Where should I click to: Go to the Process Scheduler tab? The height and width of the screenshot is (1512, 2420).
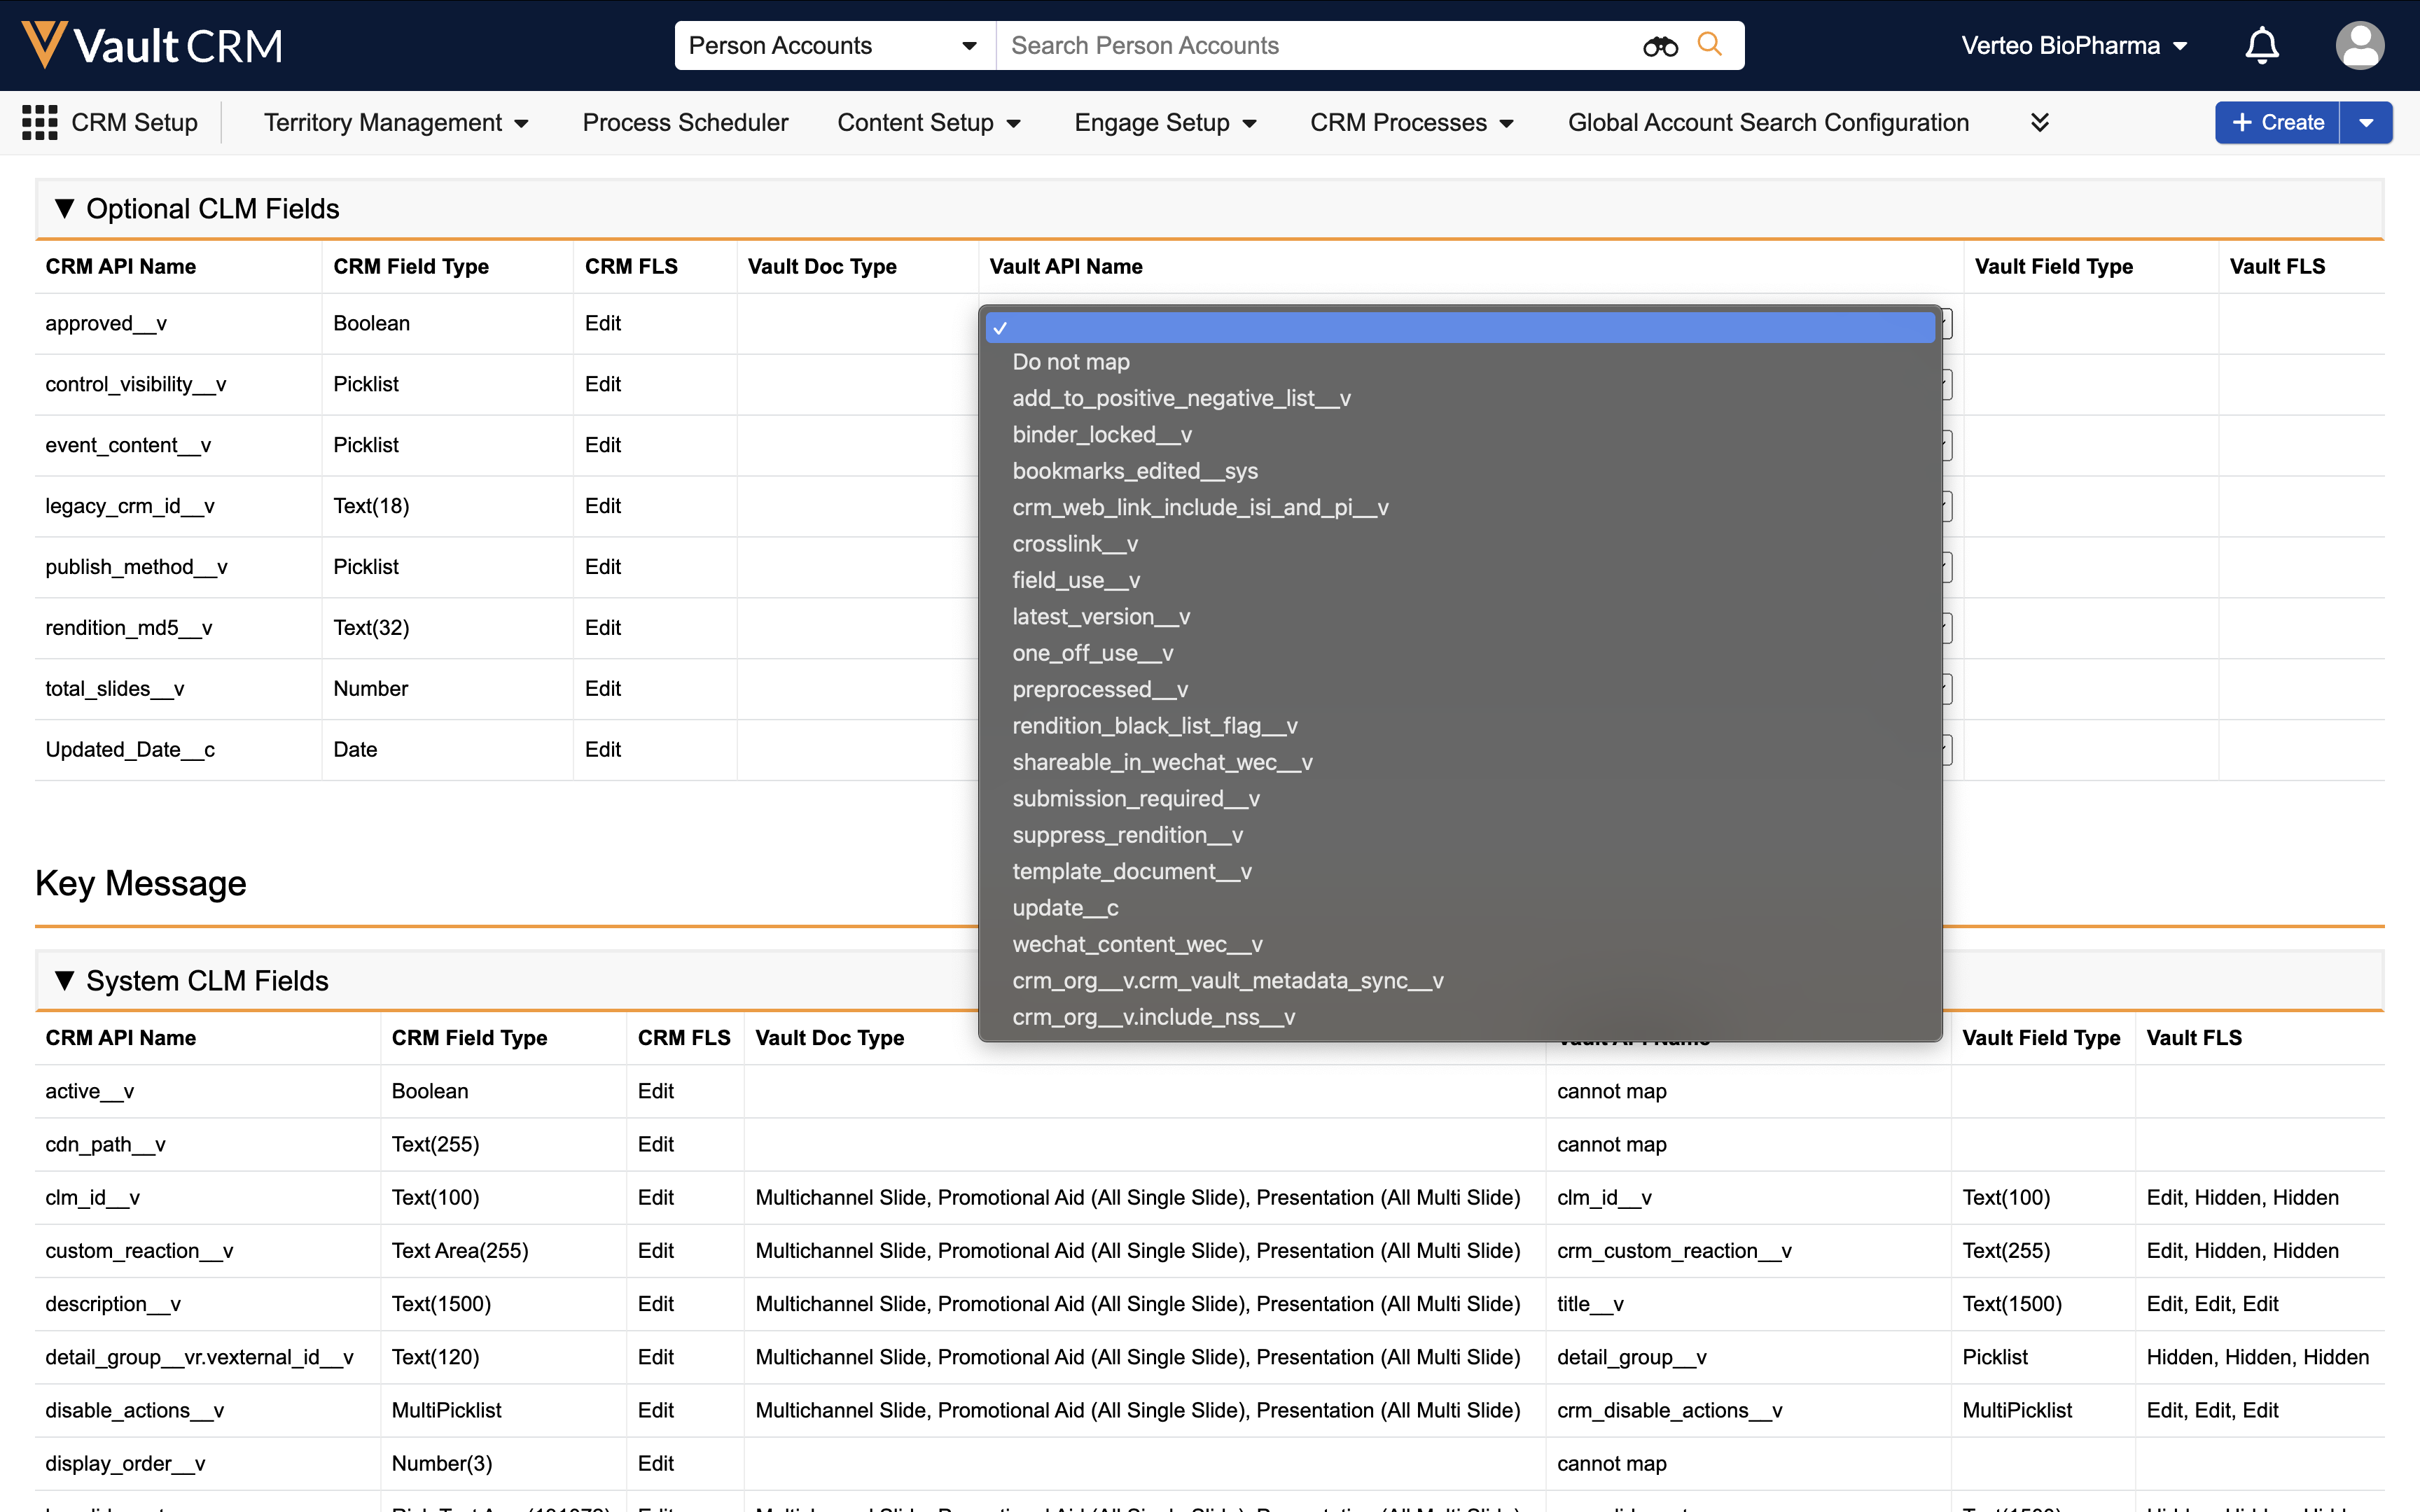[x=685, y=123]
